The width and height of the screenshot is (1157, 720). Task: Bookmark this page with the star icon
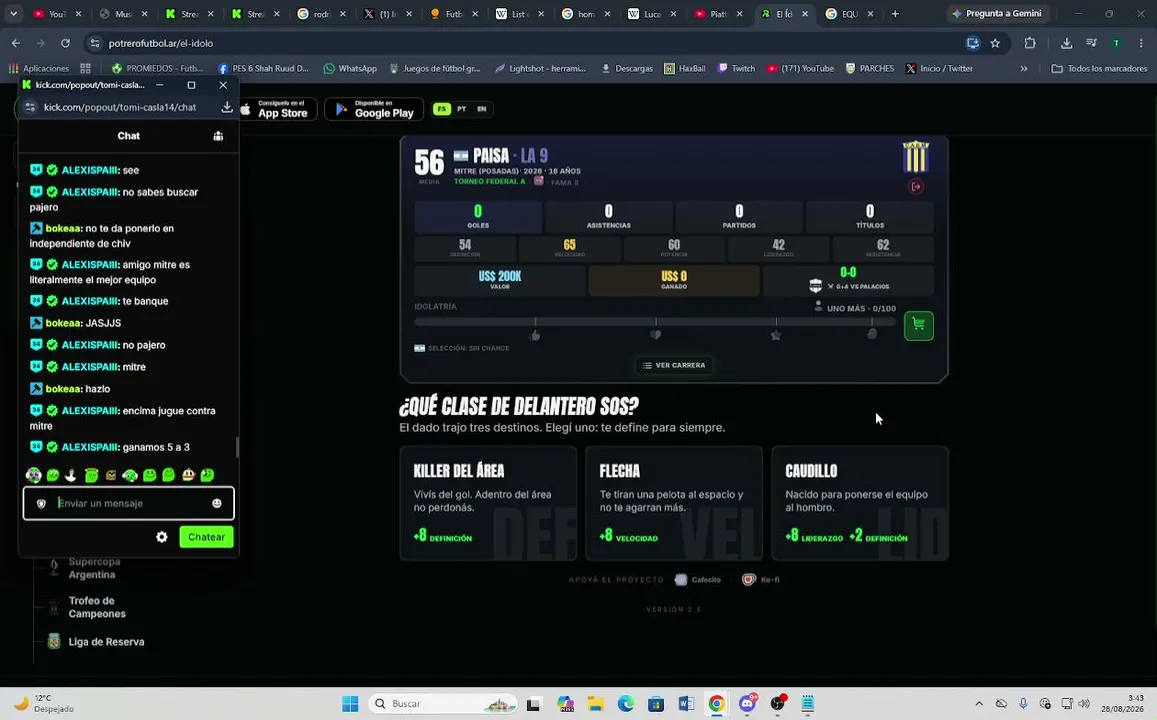pyautogui.click(x=995, y=44)
